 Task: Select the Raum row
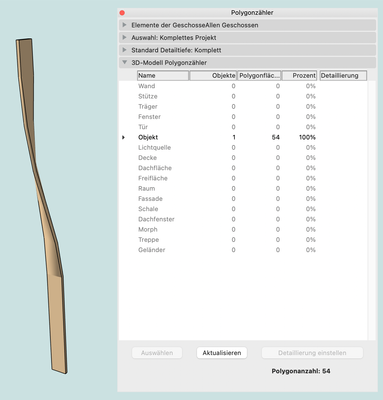(x=243, y=188)
